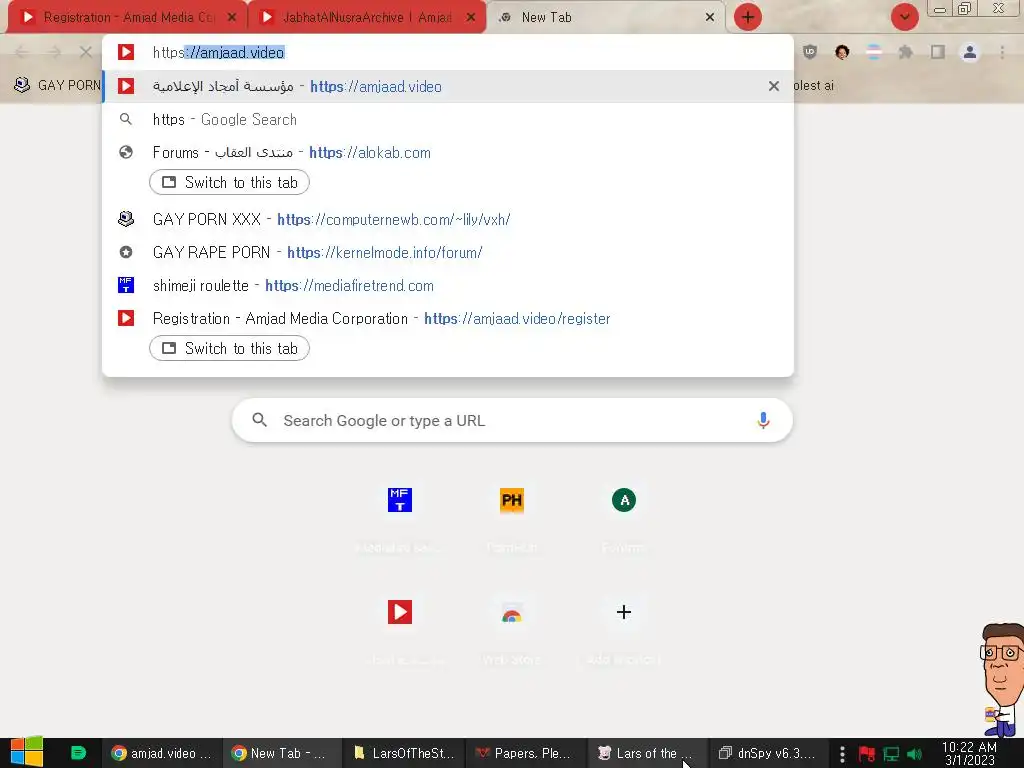Expand the taskbar overflow three-dots
The width and height of the screenshot is (1024, 768).
pyautogui.click(x=842, y=754)
